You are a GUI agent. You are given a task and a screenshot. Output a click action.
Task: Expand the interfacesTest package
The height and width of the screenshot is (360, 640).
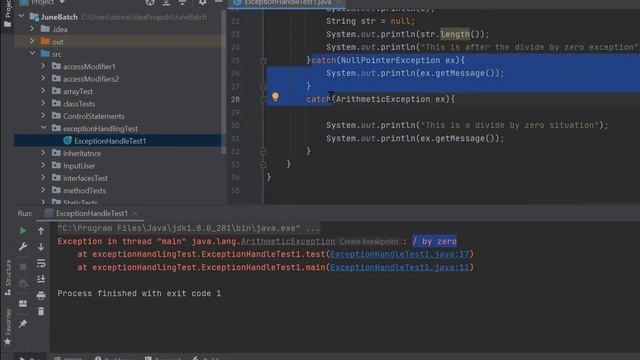[43, 178]
